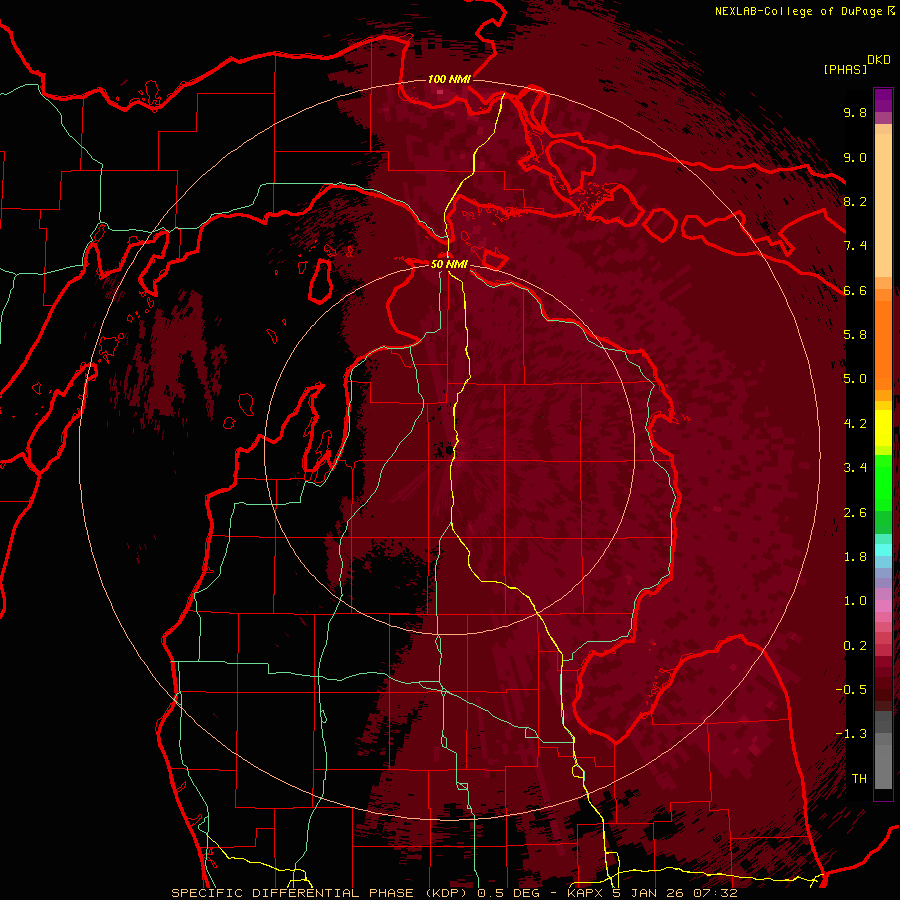The image size is (900, 900).
Task: Click the 3.4 value on color scale
Action: (855, 468)
